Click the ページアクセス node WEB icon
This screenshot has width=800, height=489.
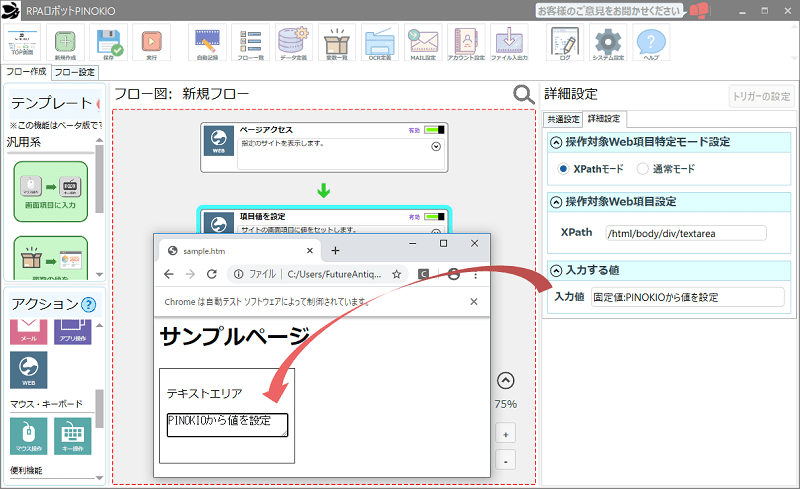pyautogui.click(x=218, y=140)
